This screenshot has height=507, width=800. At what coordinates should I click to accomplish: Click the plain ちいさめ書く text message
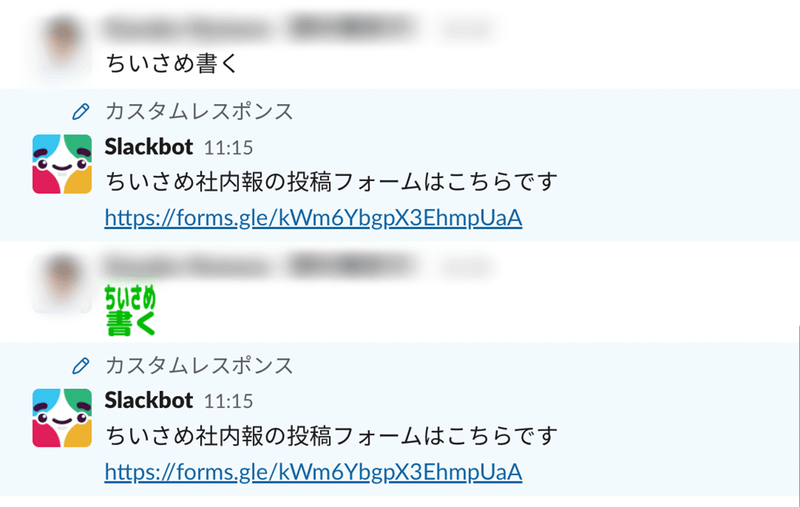(174, 63)
